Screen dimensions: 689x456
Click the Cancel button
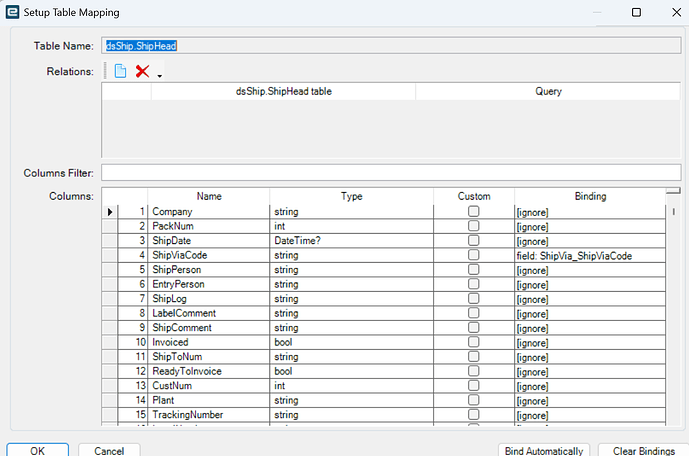pyautogui.click(x=109, y=450)
